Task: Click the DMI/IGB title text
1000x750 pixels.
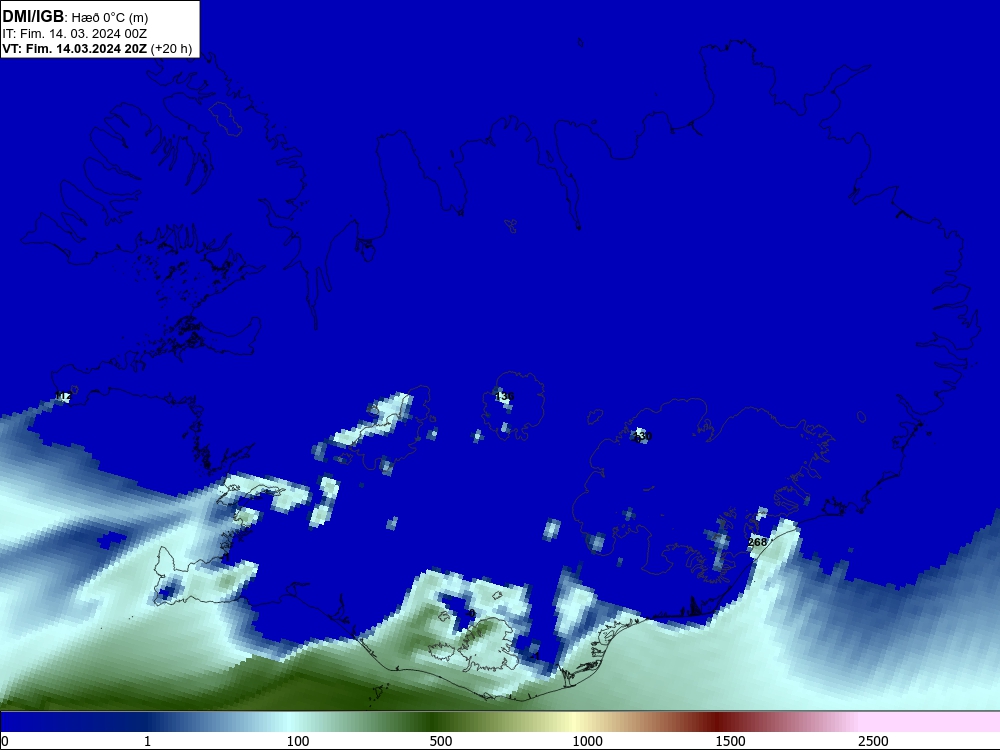Action: (x=33, y=17)
